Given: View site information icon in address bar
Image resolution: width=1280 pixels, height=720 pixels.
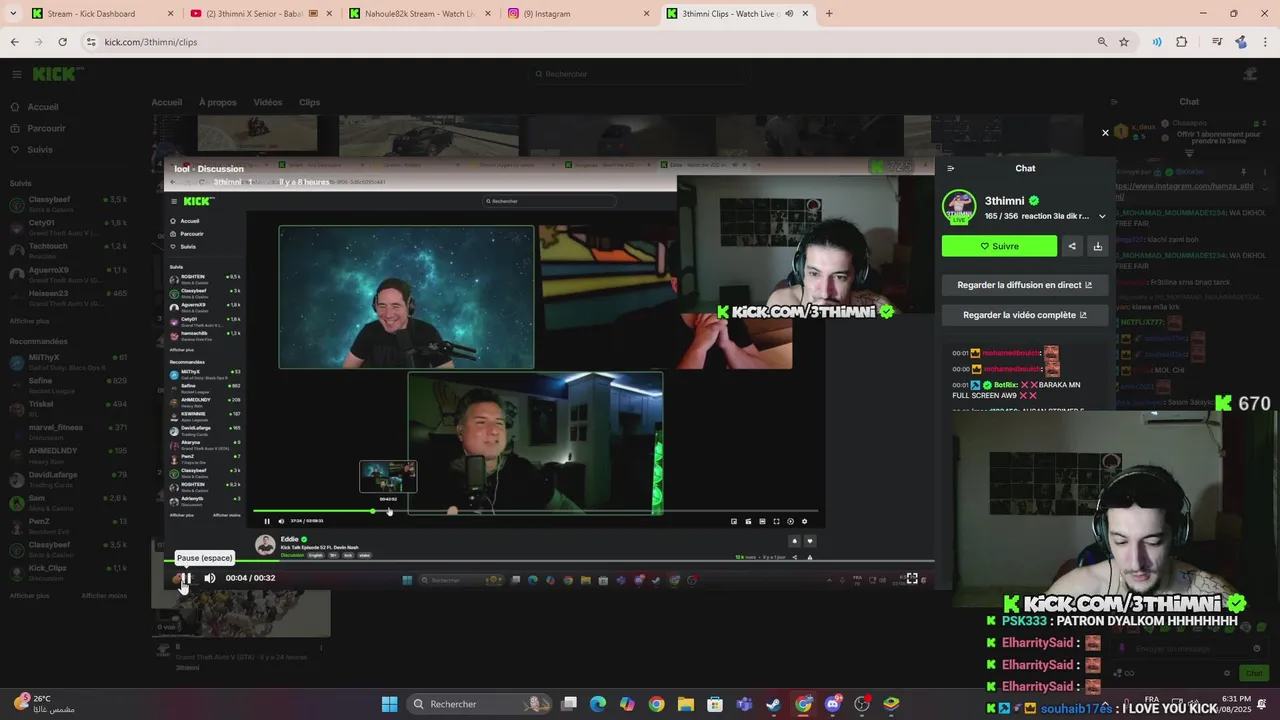Looking at the screenshot, I should pyautogui.click(x=91, y=42).
